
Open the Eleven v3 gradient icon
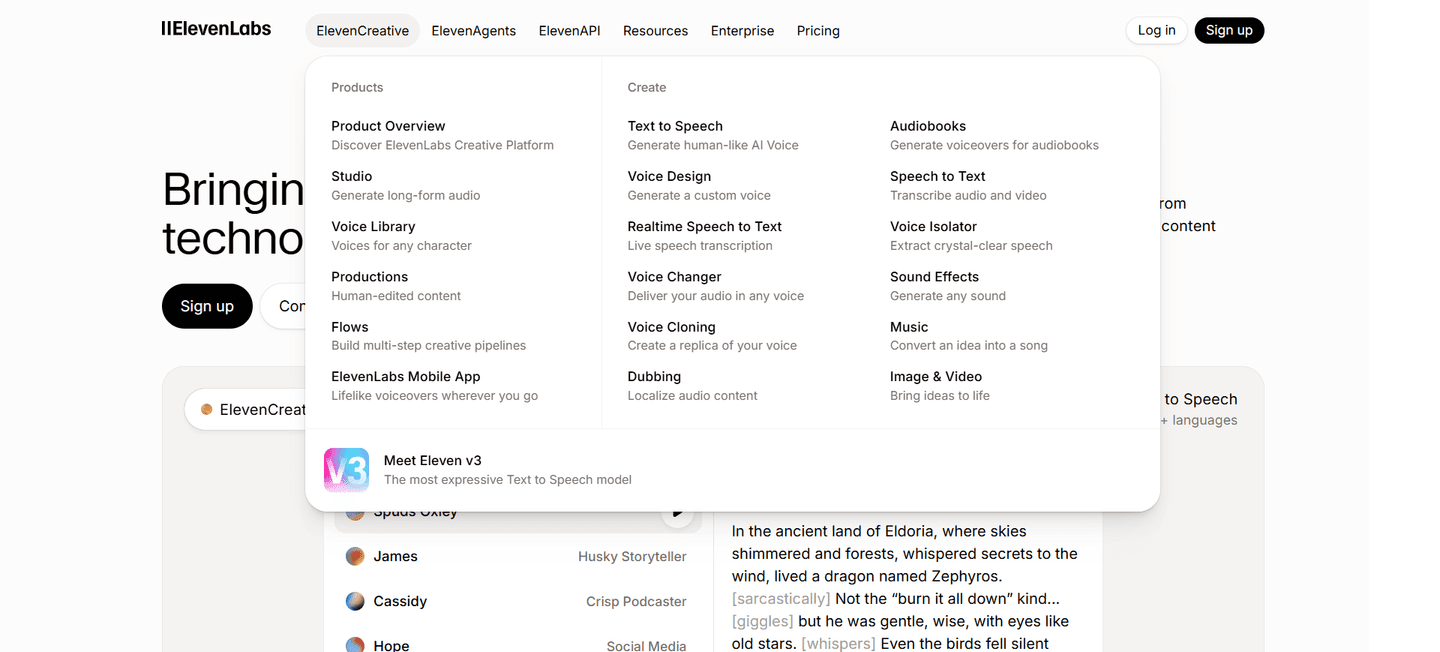click(x=346, y=470)
